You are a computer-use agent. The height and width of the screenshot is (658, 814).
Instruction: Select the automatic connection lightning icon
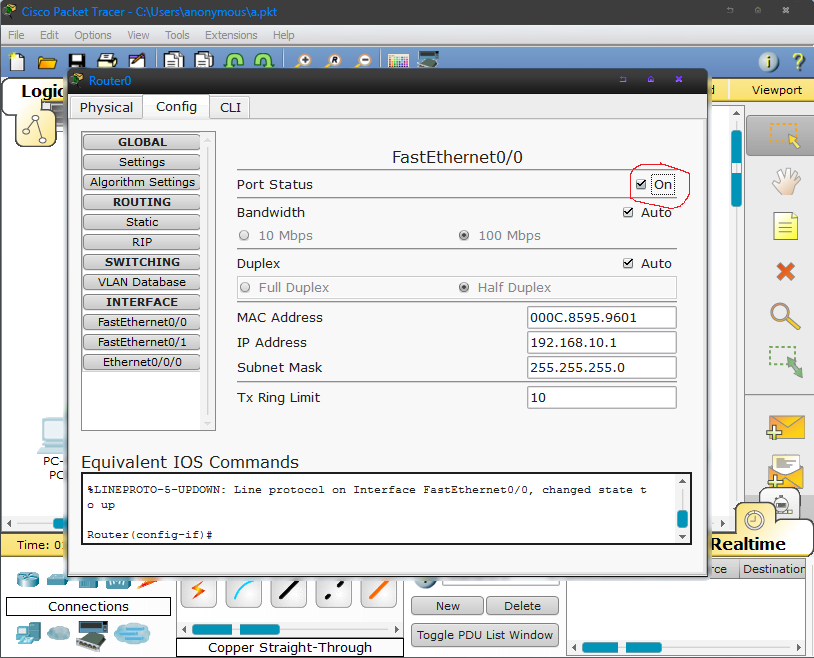pos(198,592)
